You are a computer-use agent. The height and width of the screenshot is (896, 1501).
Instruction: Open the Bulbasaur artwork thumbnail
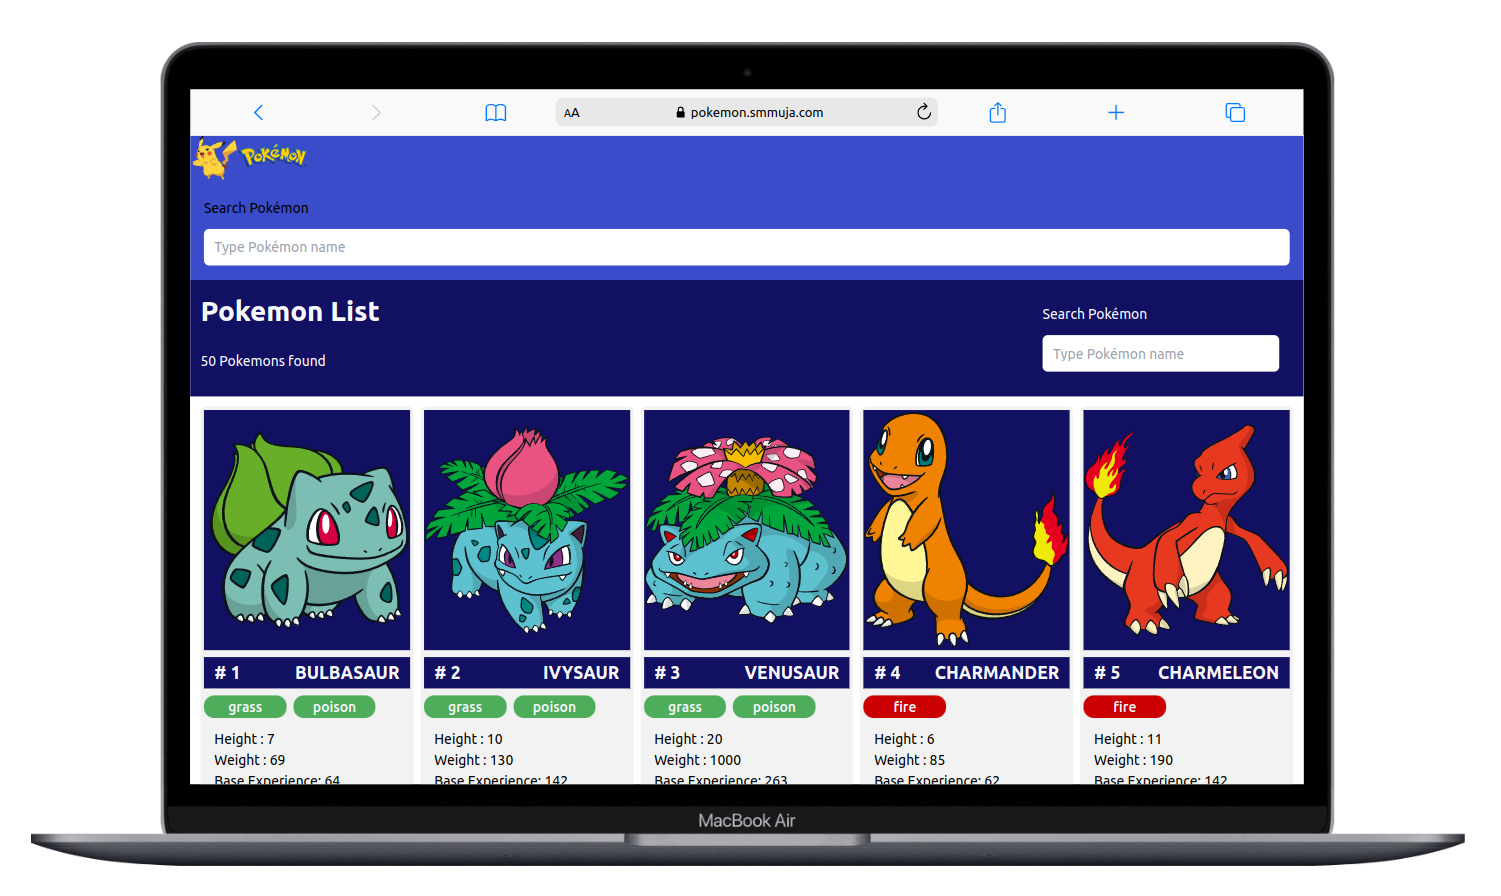pos(307,530)
